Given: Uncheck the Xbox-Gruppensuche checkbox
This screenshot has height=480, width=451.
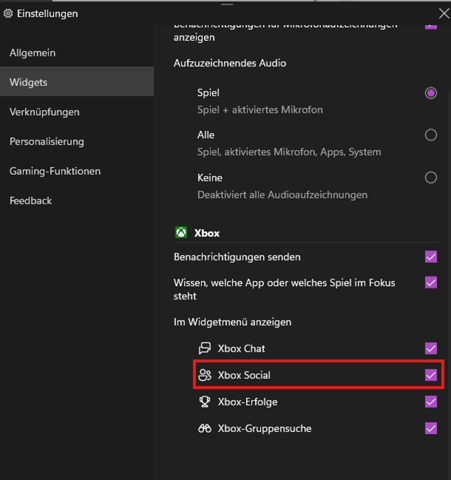Looking at the screenshot, I should [431, 428].
